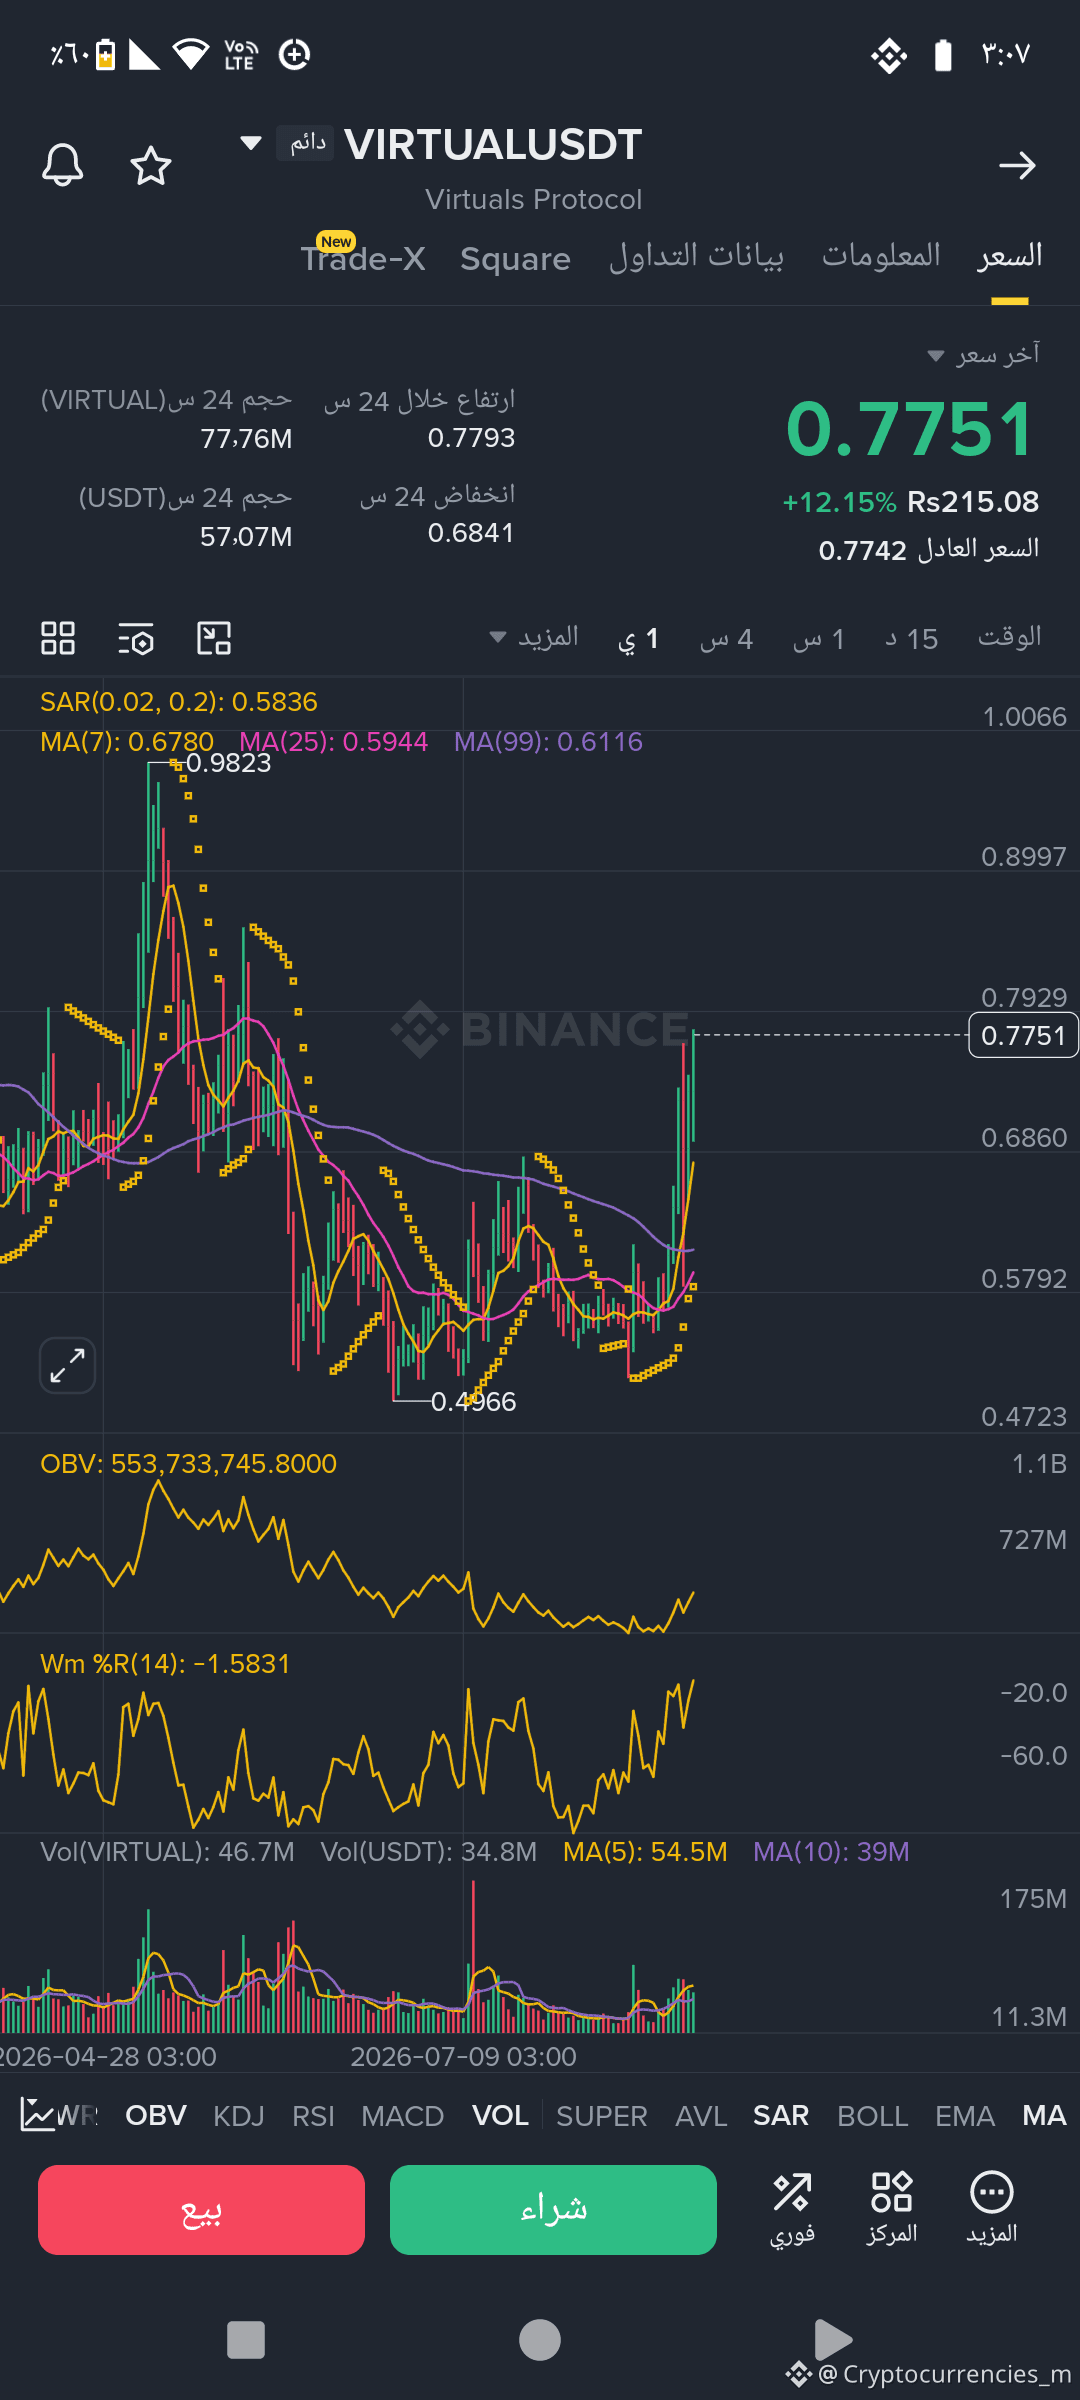
Task: Tap the 0.4966 low marker on chart
Action: pyautogui.click(x=473, y=1402)
